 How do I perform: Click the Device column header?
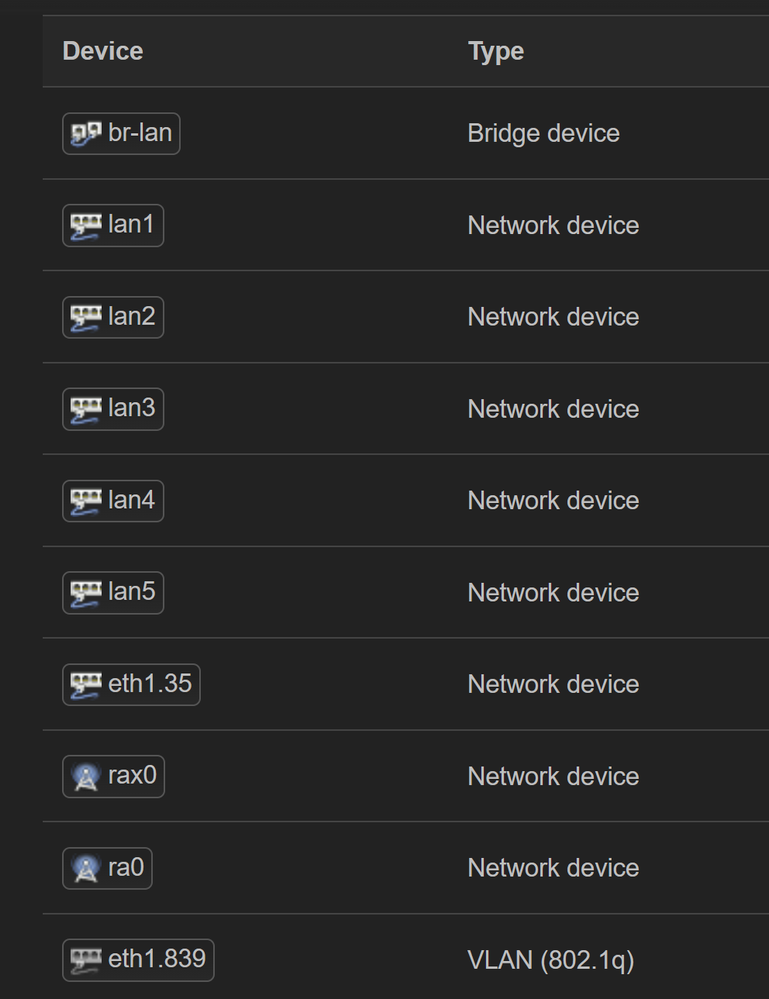point(102,51)
